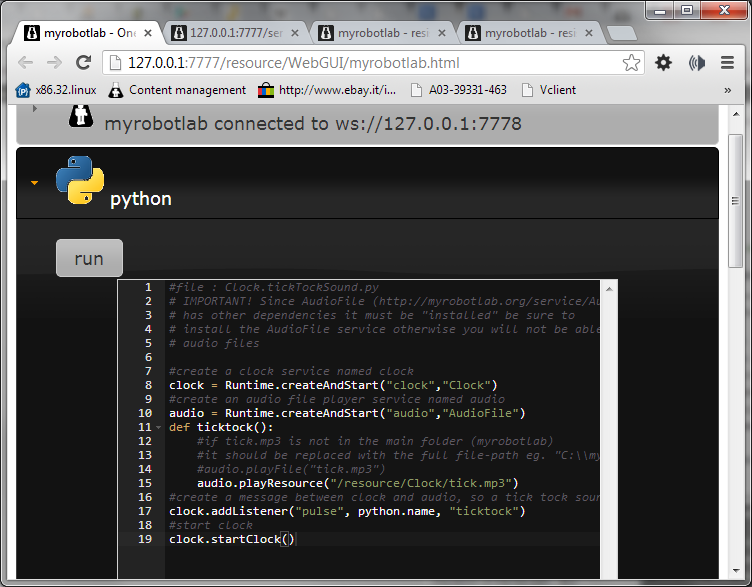Click the def ticktock(): line
The width and height of the screenshot is (752, 587).
pyautogui.click(x=221, y=427)
